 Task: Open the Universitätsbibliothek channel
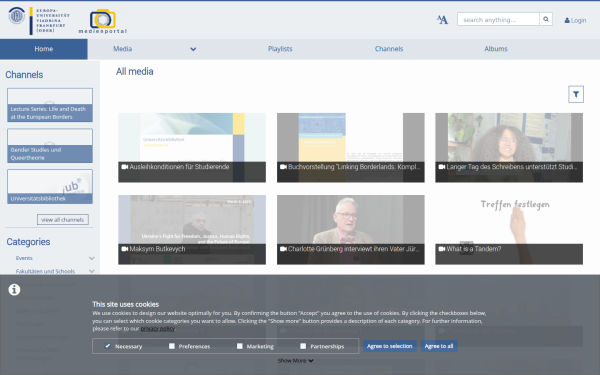click(50, 187)
